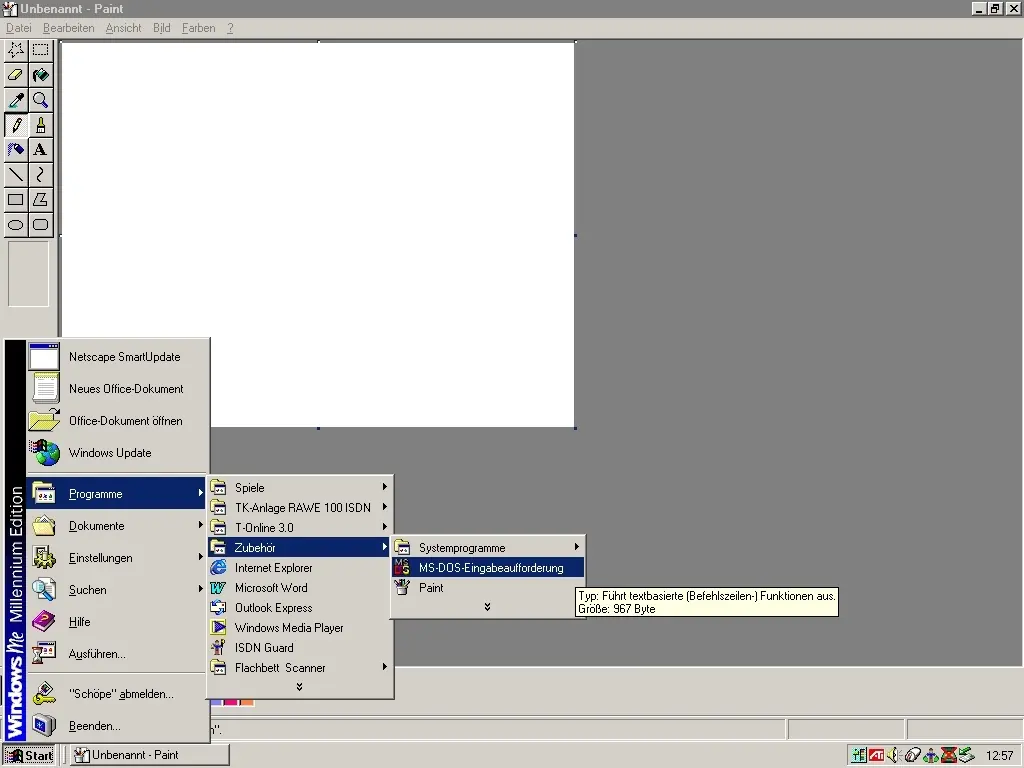Select the Magnifier tool
This screenshot has height=768, width=1024.
pos(40,100)
